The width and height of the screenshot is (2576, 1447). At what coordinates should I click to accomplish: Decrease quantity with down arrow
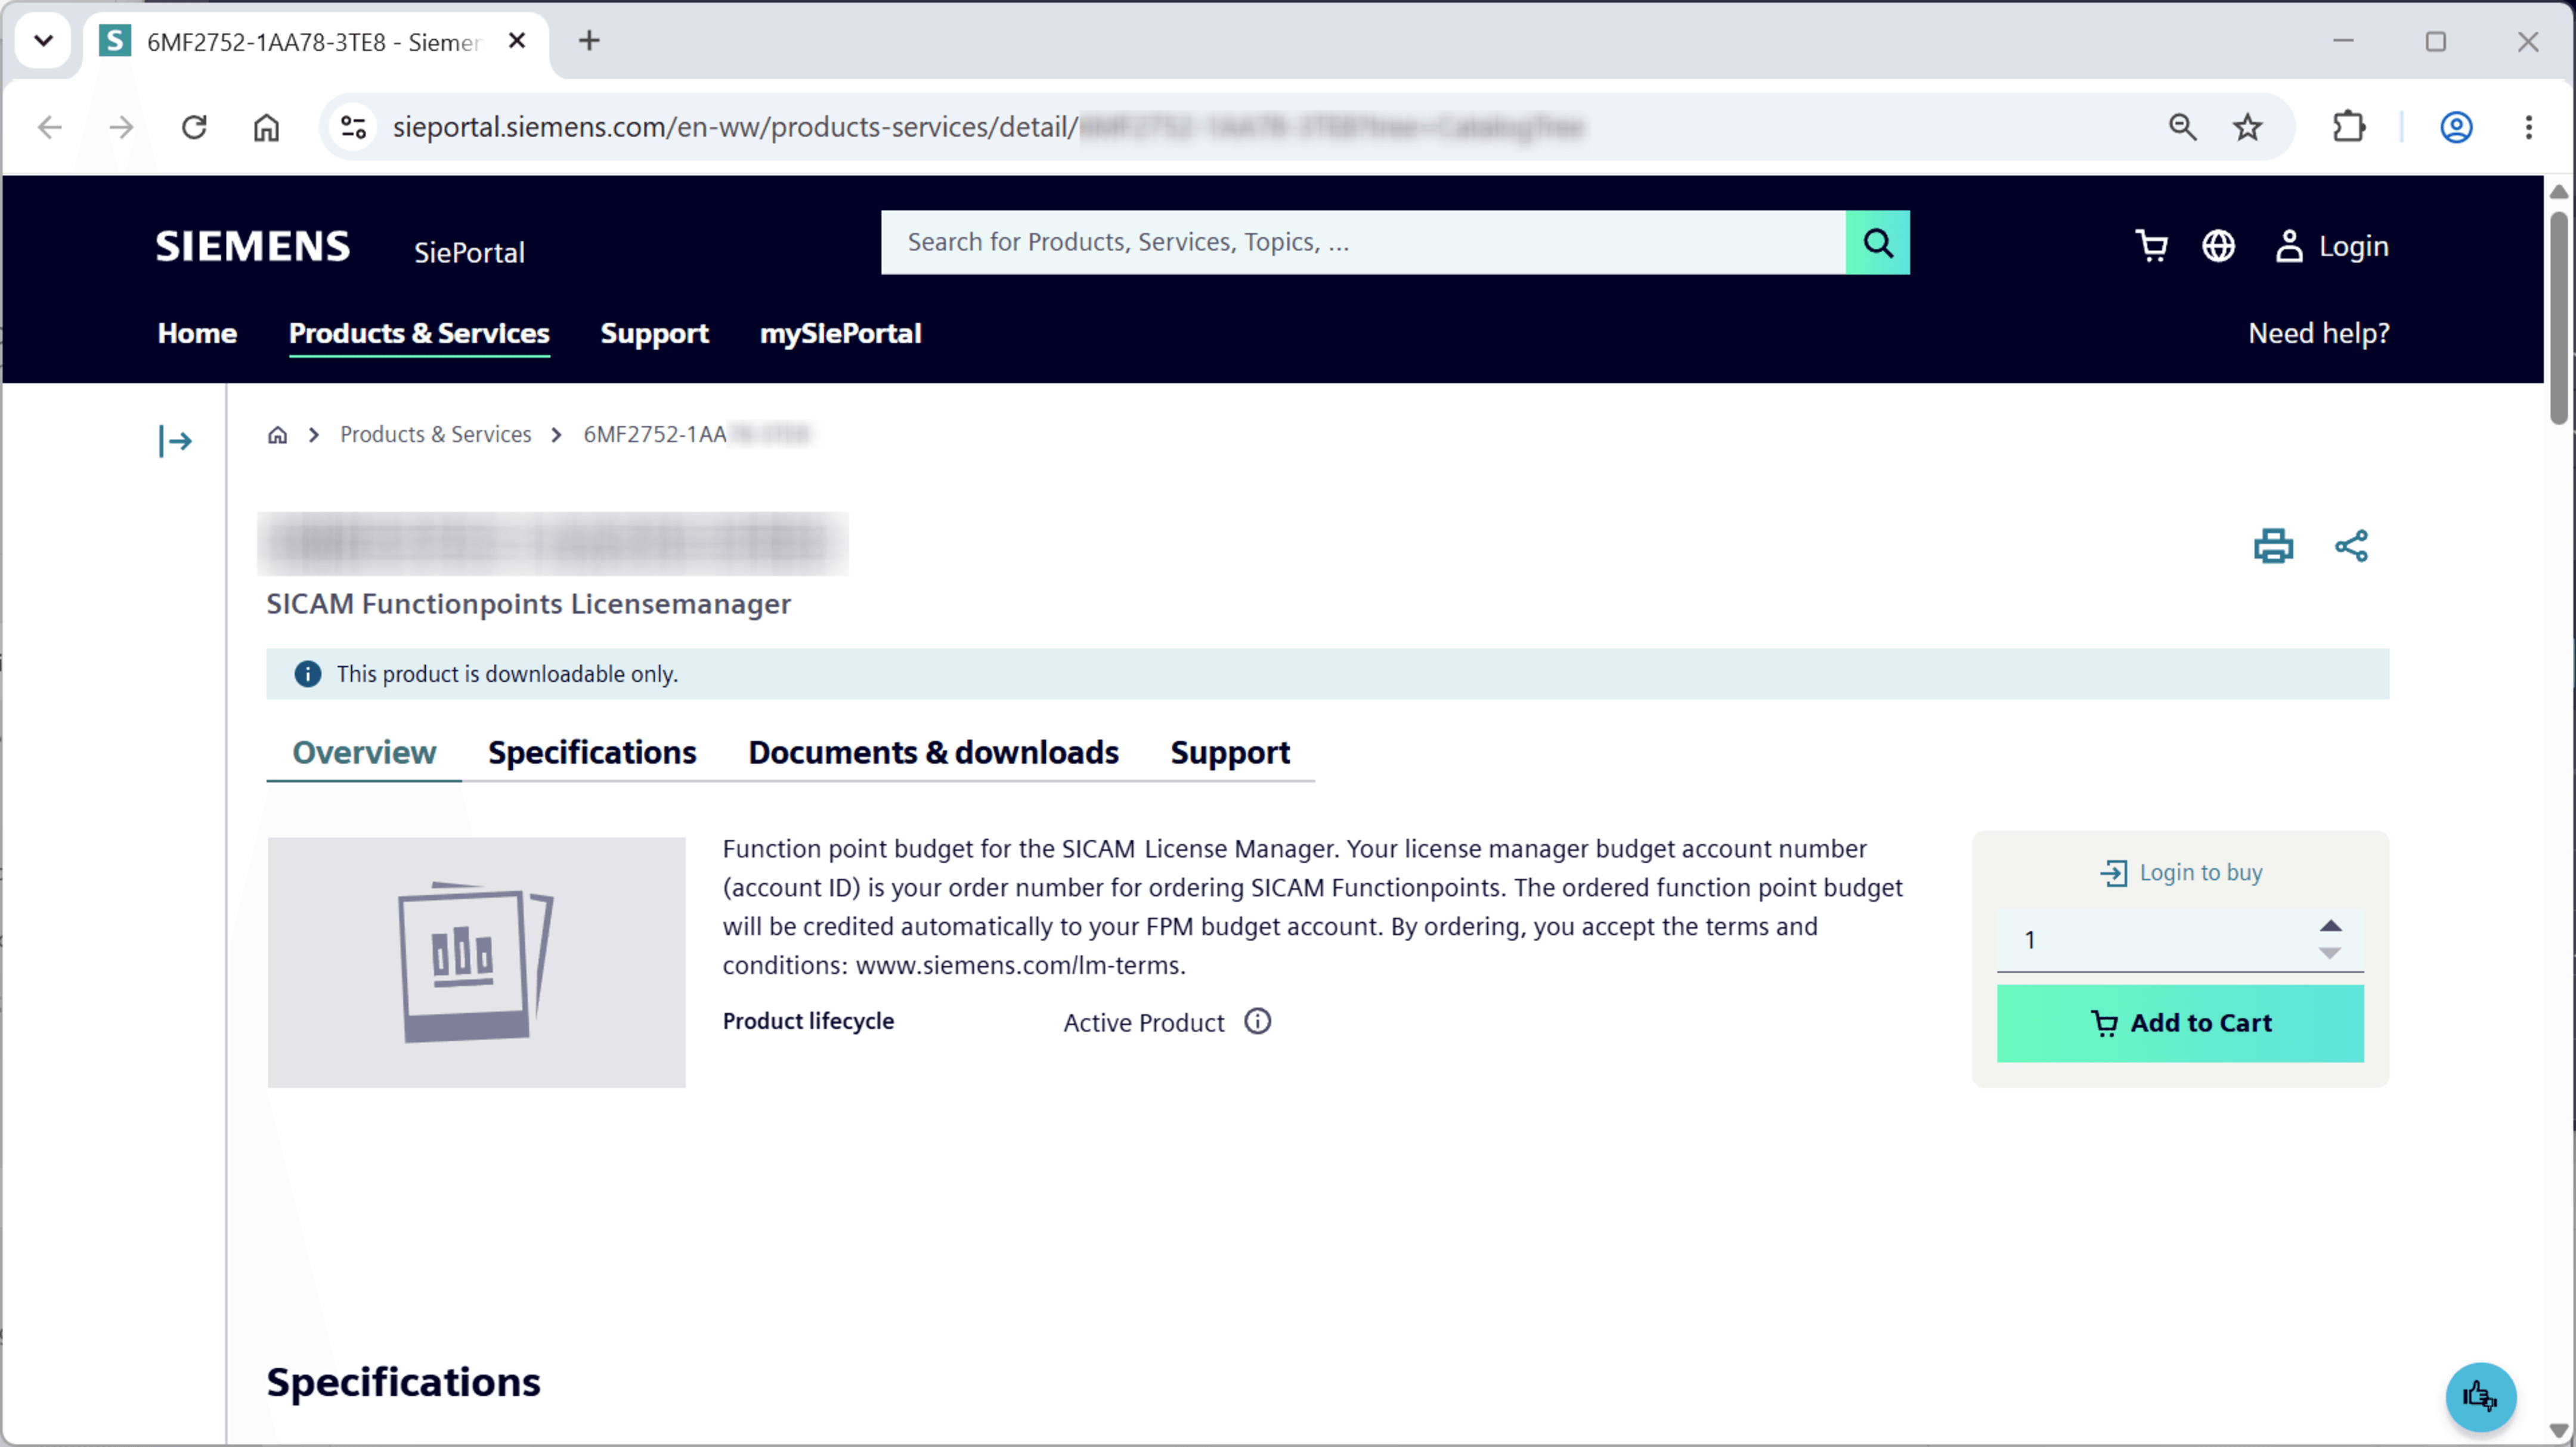[2330, 953]
